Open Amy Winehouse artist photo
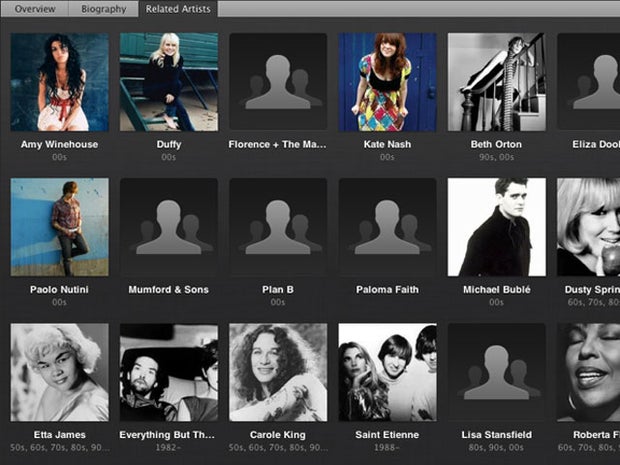The width and height of the screenshot is (620, 465). coord(59,82)
